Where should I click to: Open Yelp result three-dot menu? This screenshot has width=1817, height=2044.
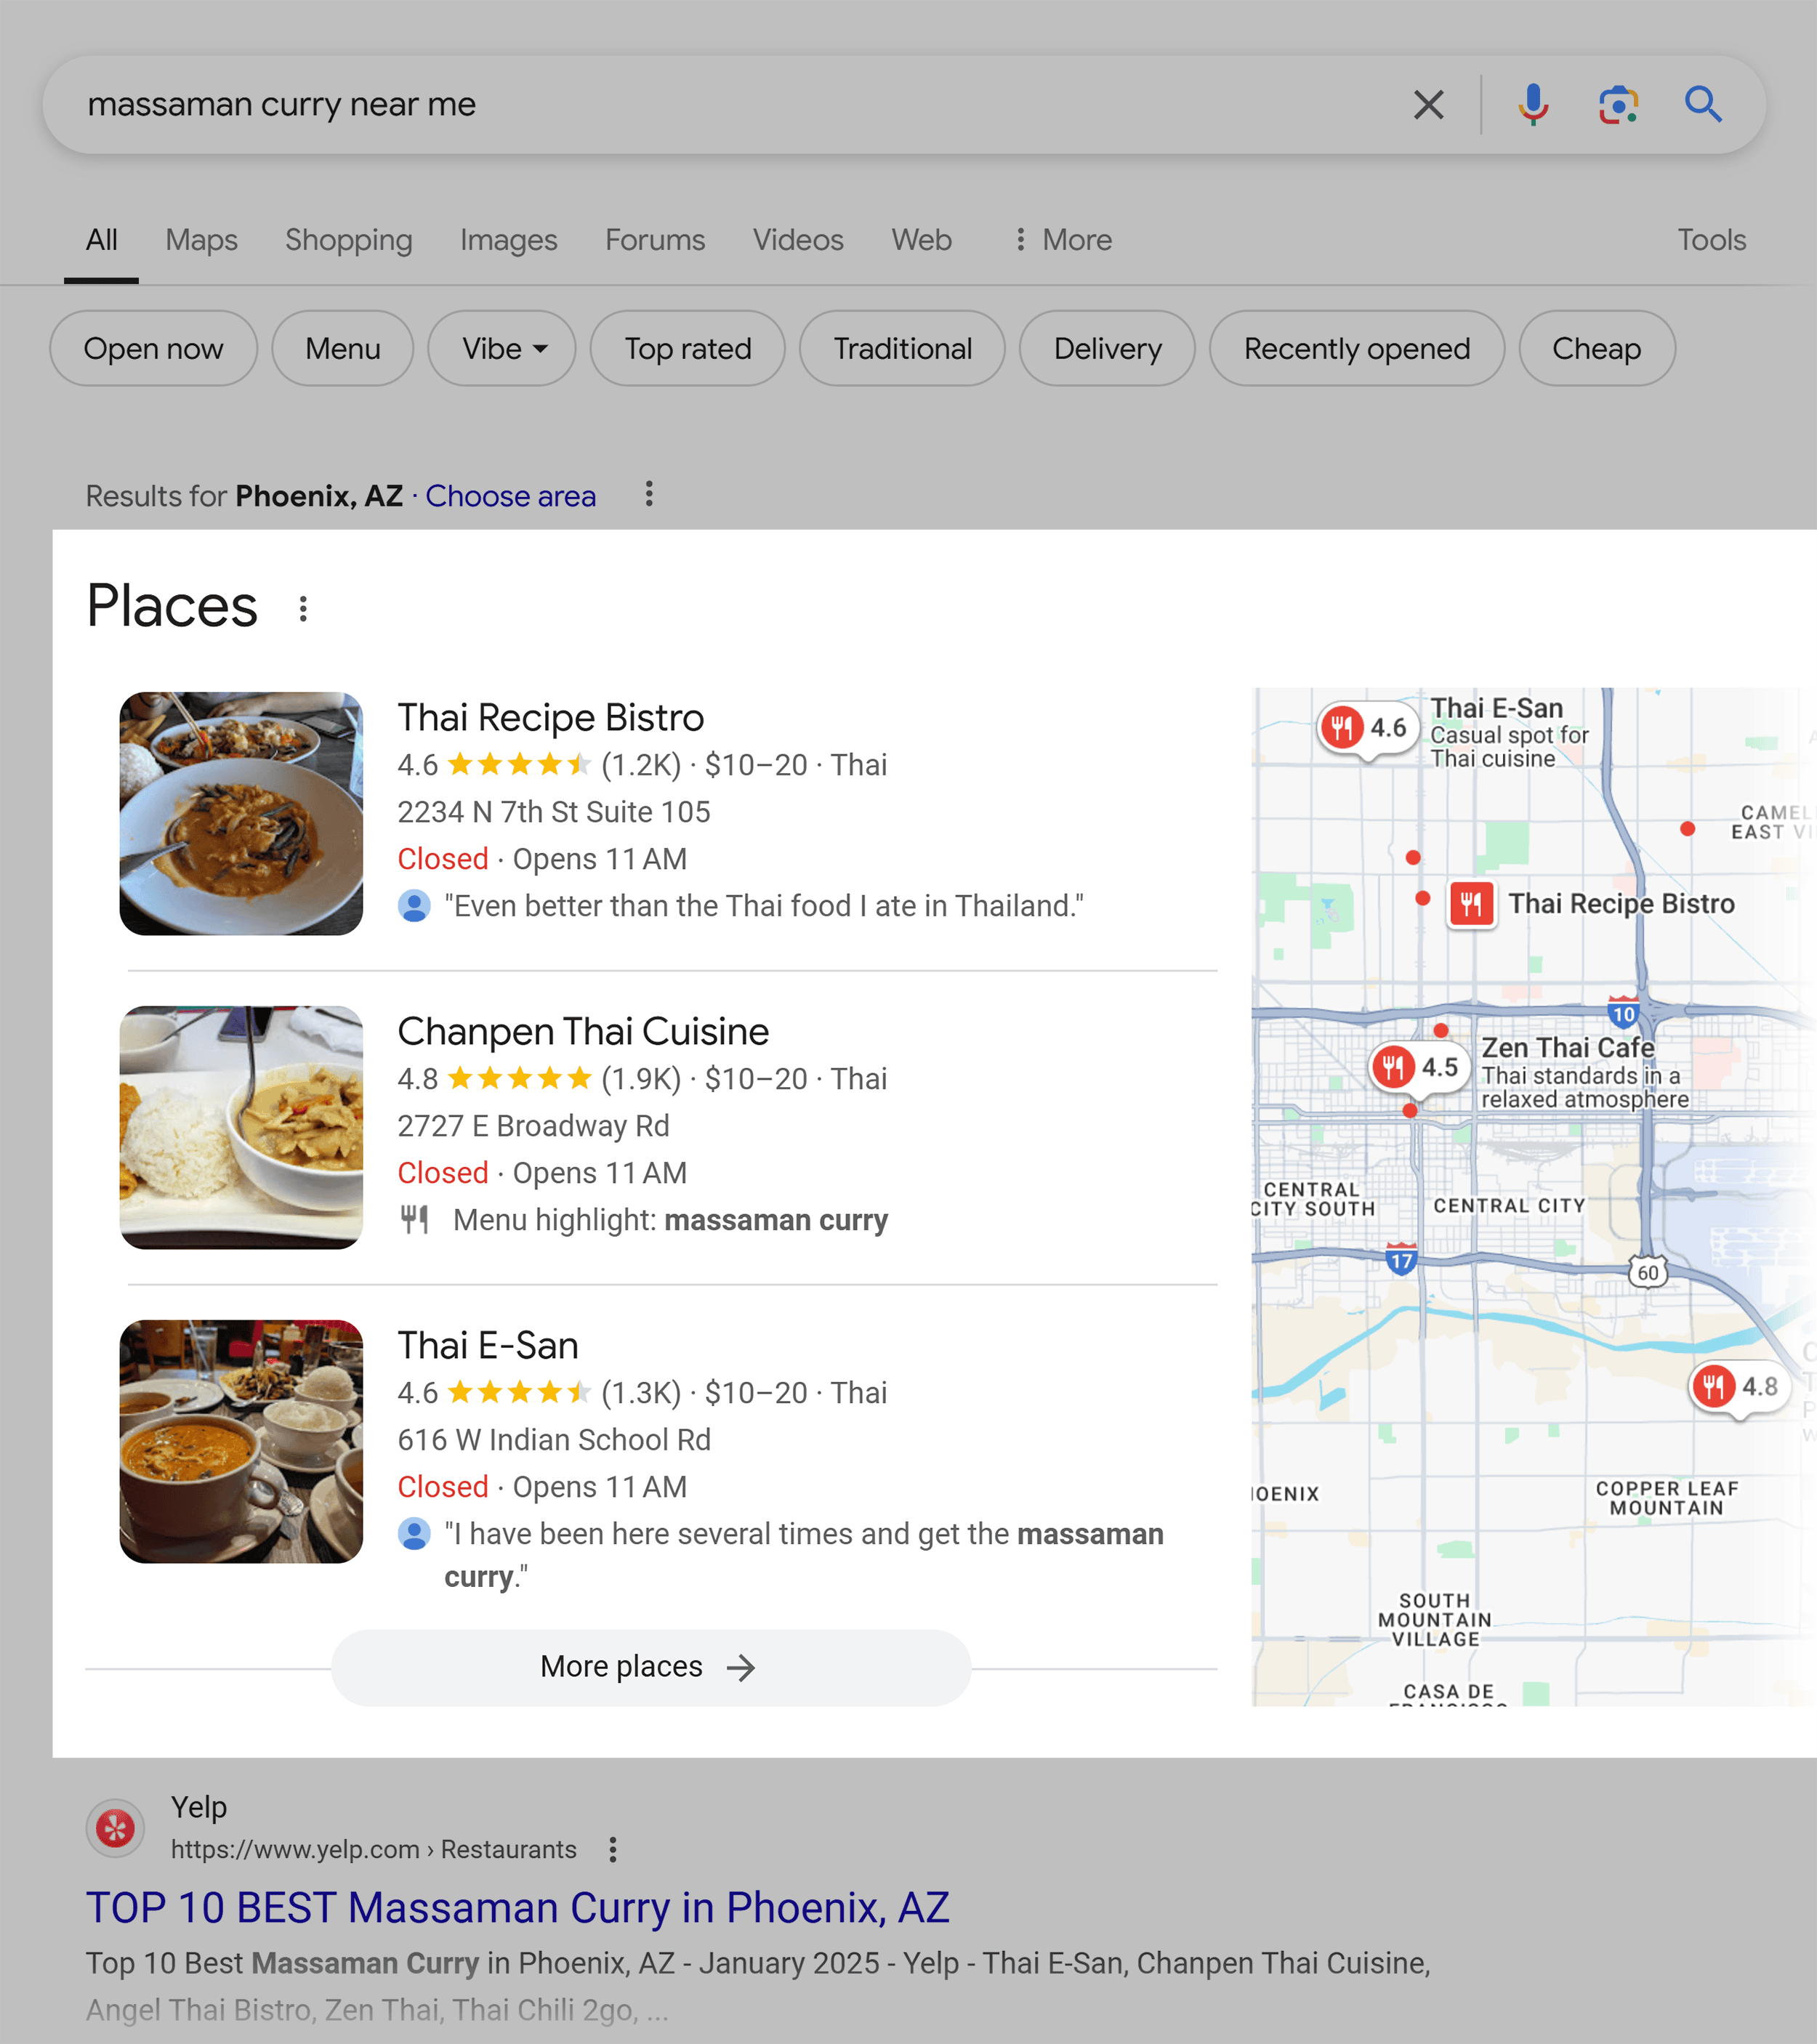(613, 1849)
